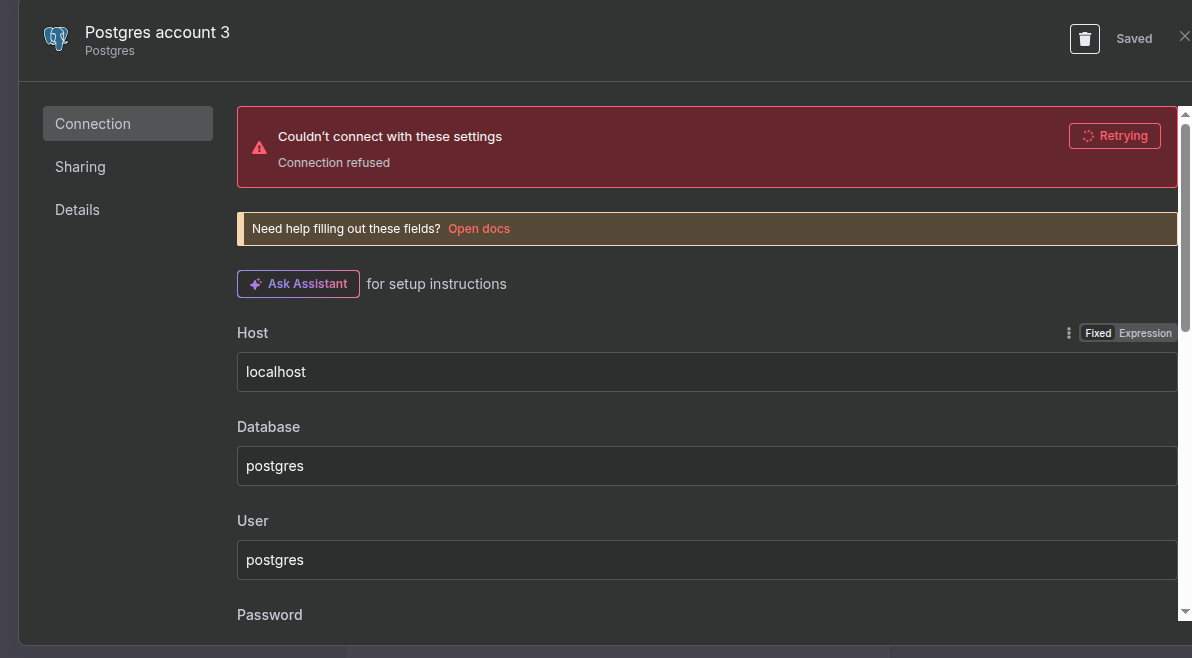The image size is (1192, 658).
Task: Focus the Host input containing localhost
Action: click(707, 372)
